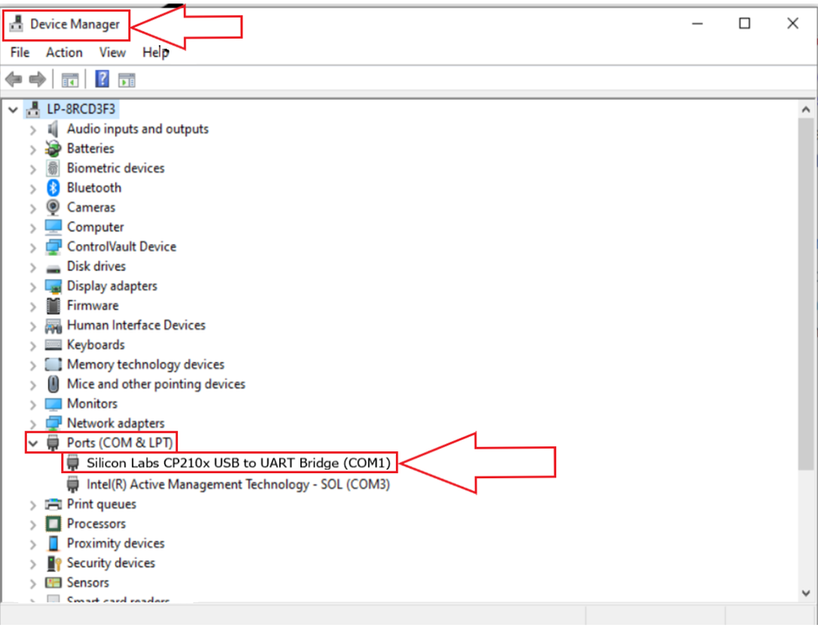Click the Batteries category icon
The height and width of the screenshot is (630, 818).
pyautogui.click(x=54, y=149)
